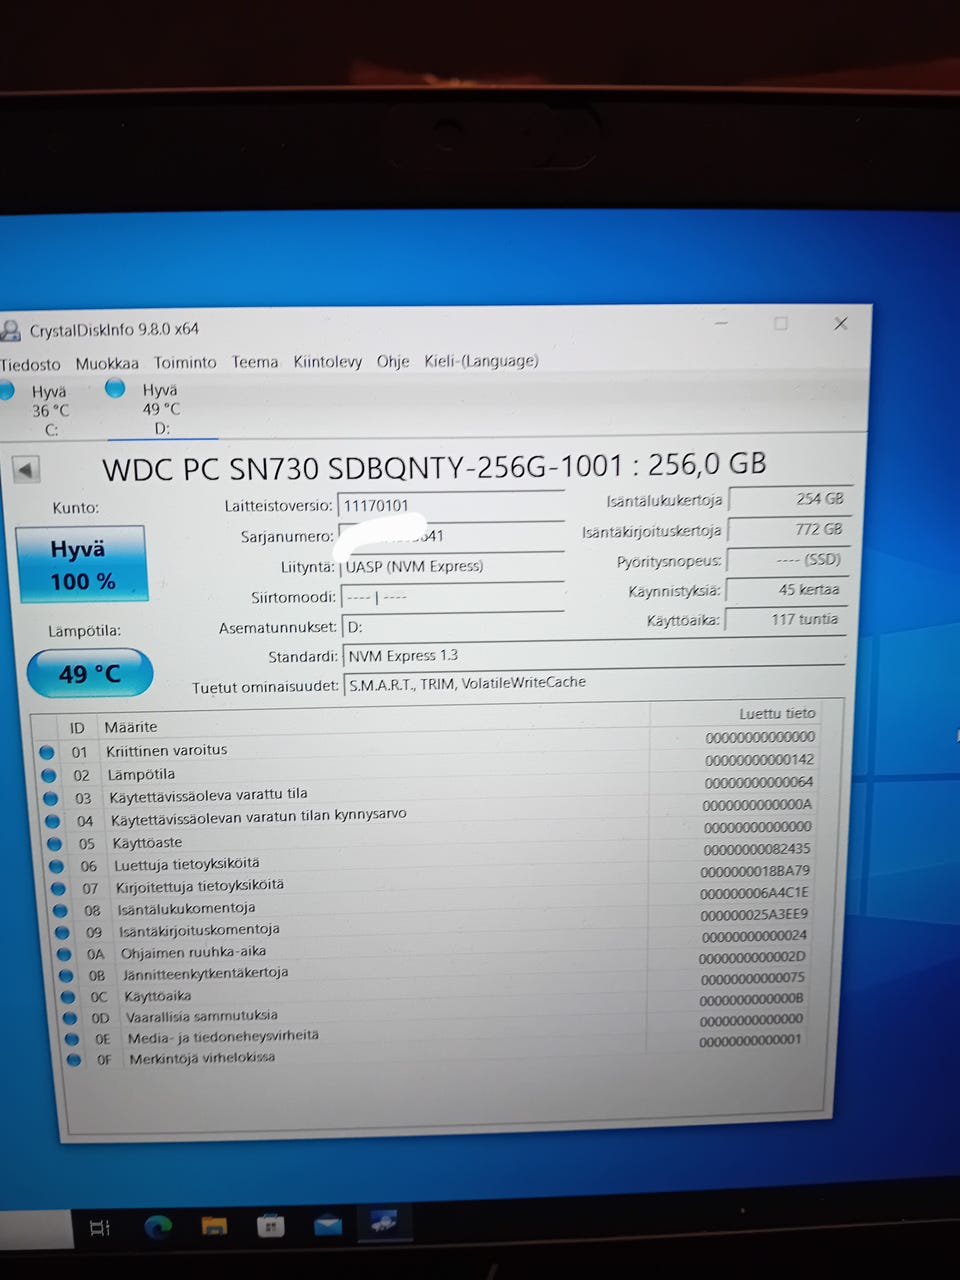Click the previous disk arrow button

[26, 469]
